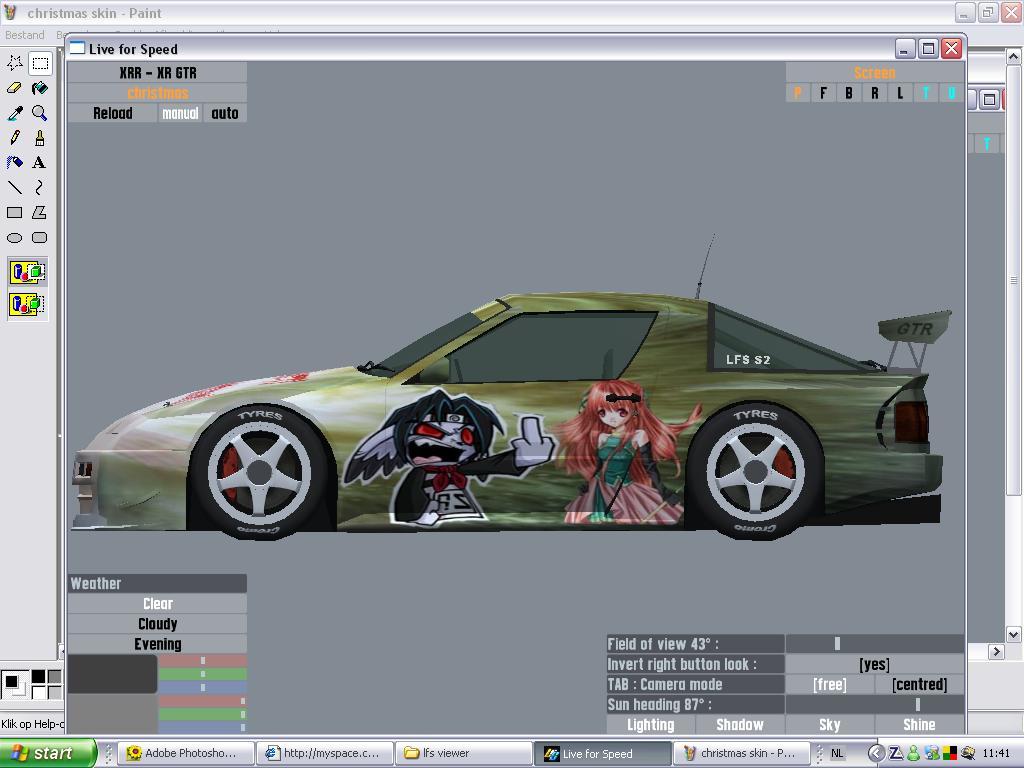Switch reload mode to auto
The image size is (1024, 768).
(225, 113)
